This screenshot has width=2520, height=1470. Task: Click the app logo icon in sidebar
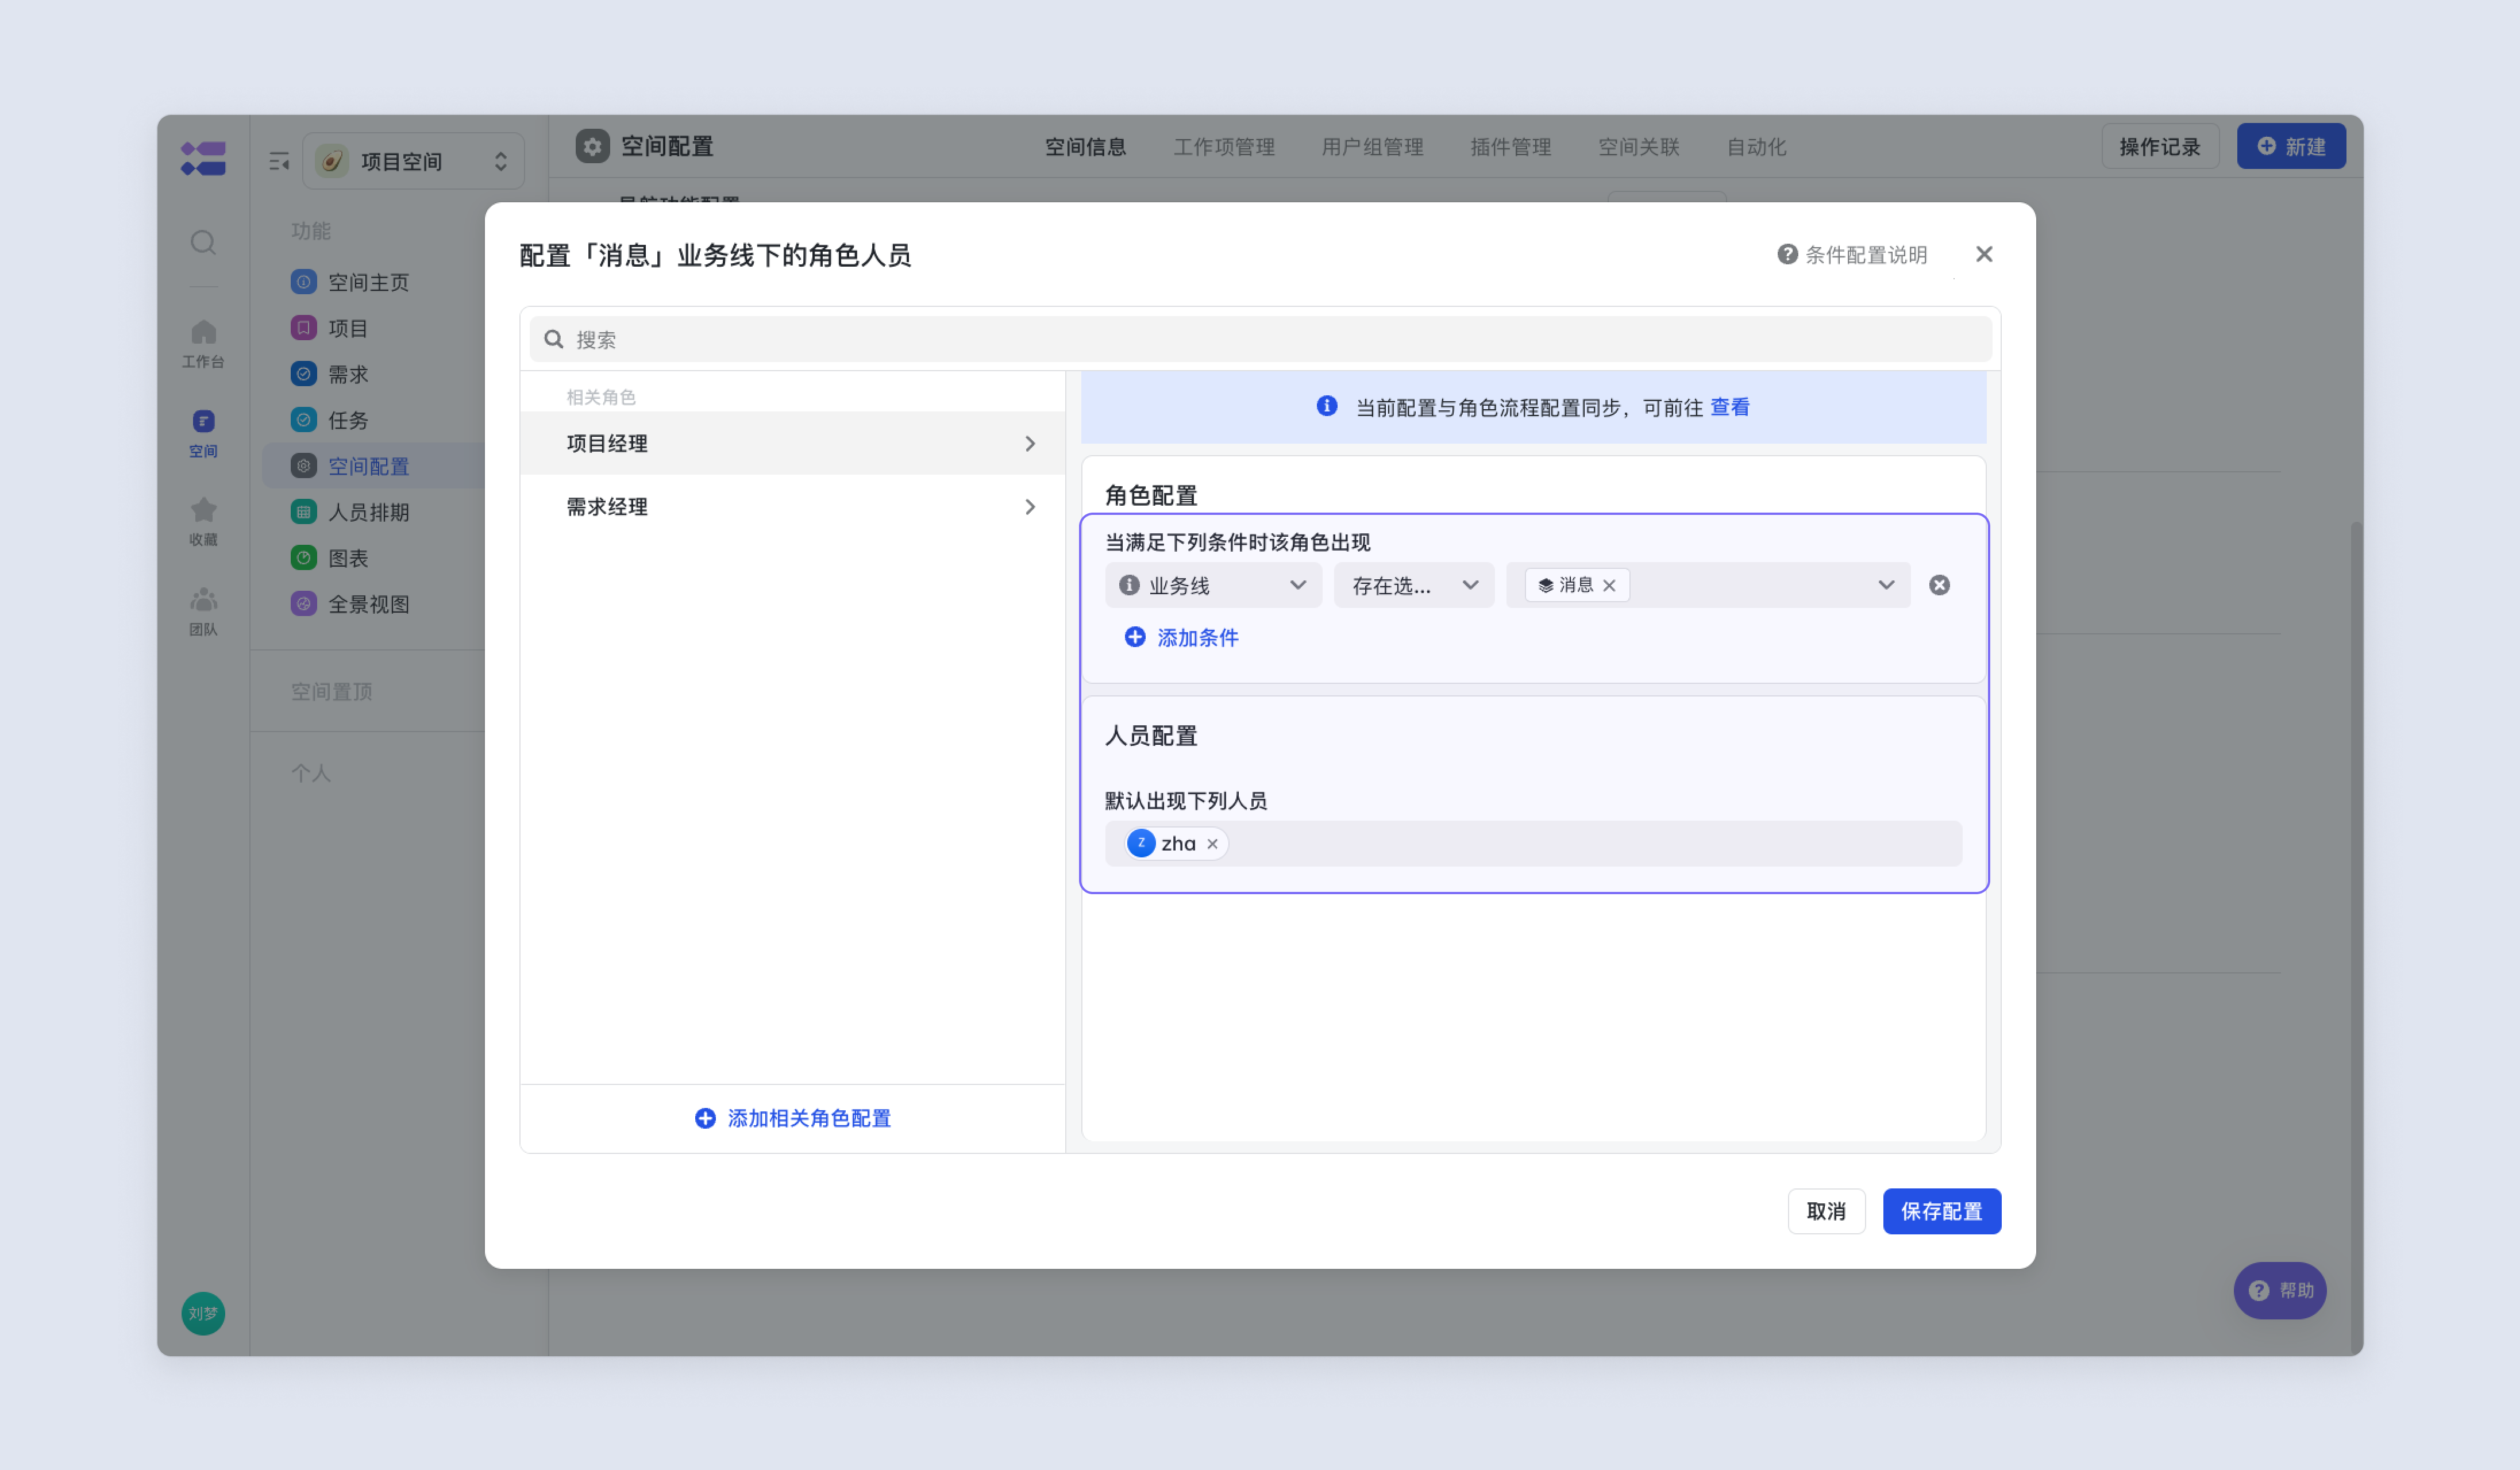point(203,159)
